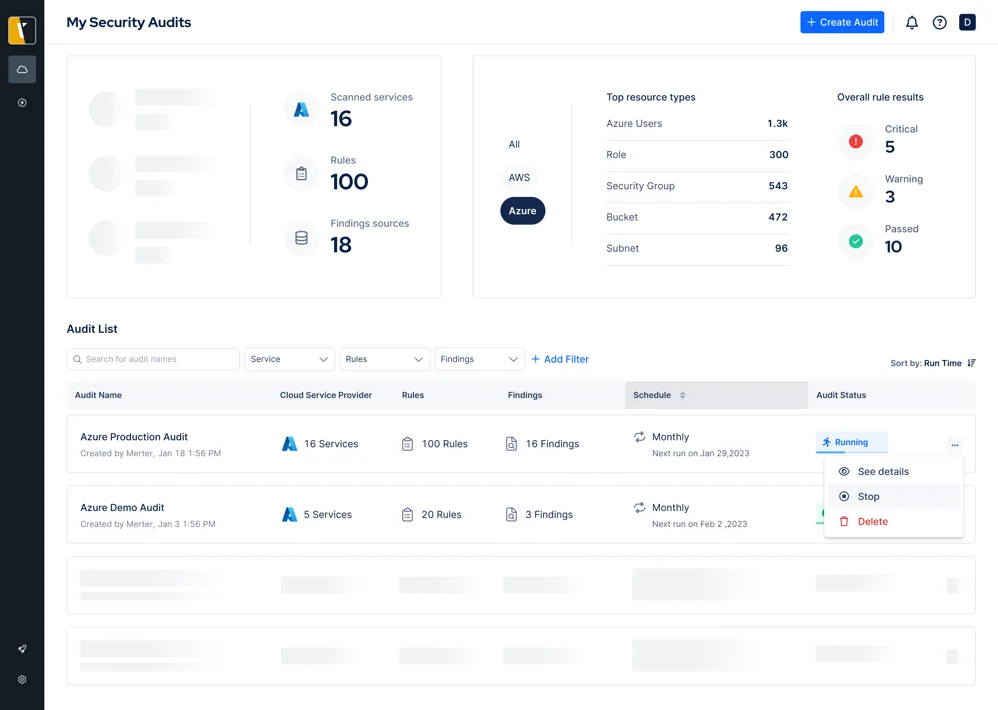Switch filter to AWS provider
The image size is (998, 710).
(x=518, y=177)
